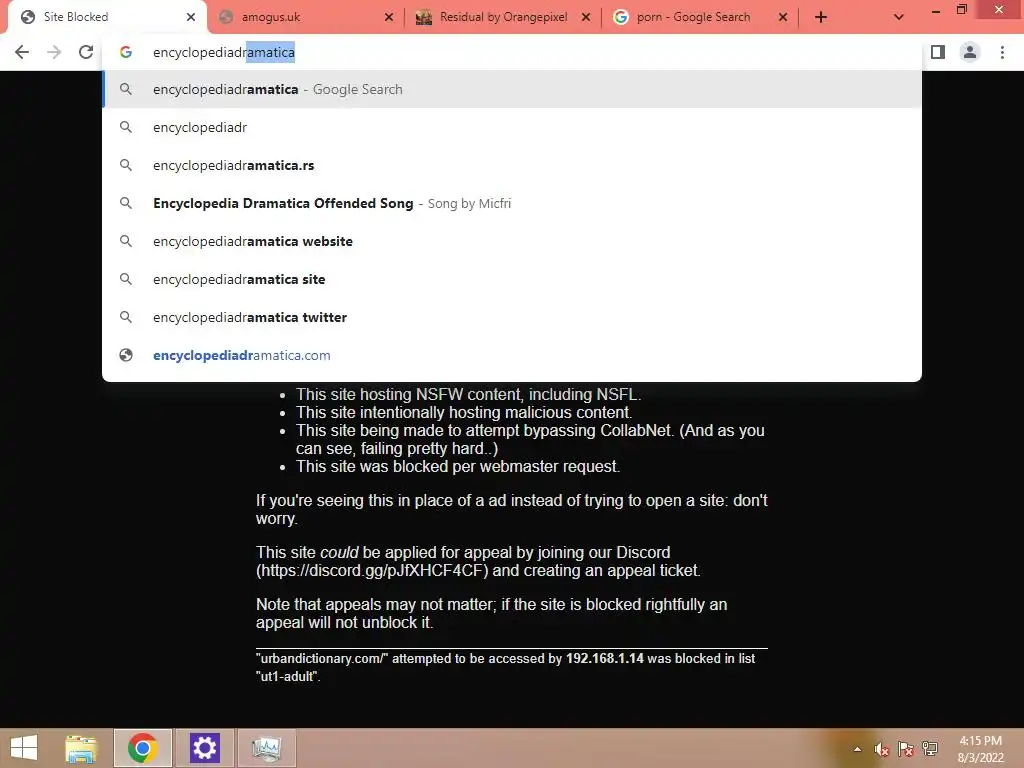Viewport: 1024px width, 768px height.
Task: Click the search icon beside 'Encyclopedia Dramatica Offended Song'
Action: [126, 203]
